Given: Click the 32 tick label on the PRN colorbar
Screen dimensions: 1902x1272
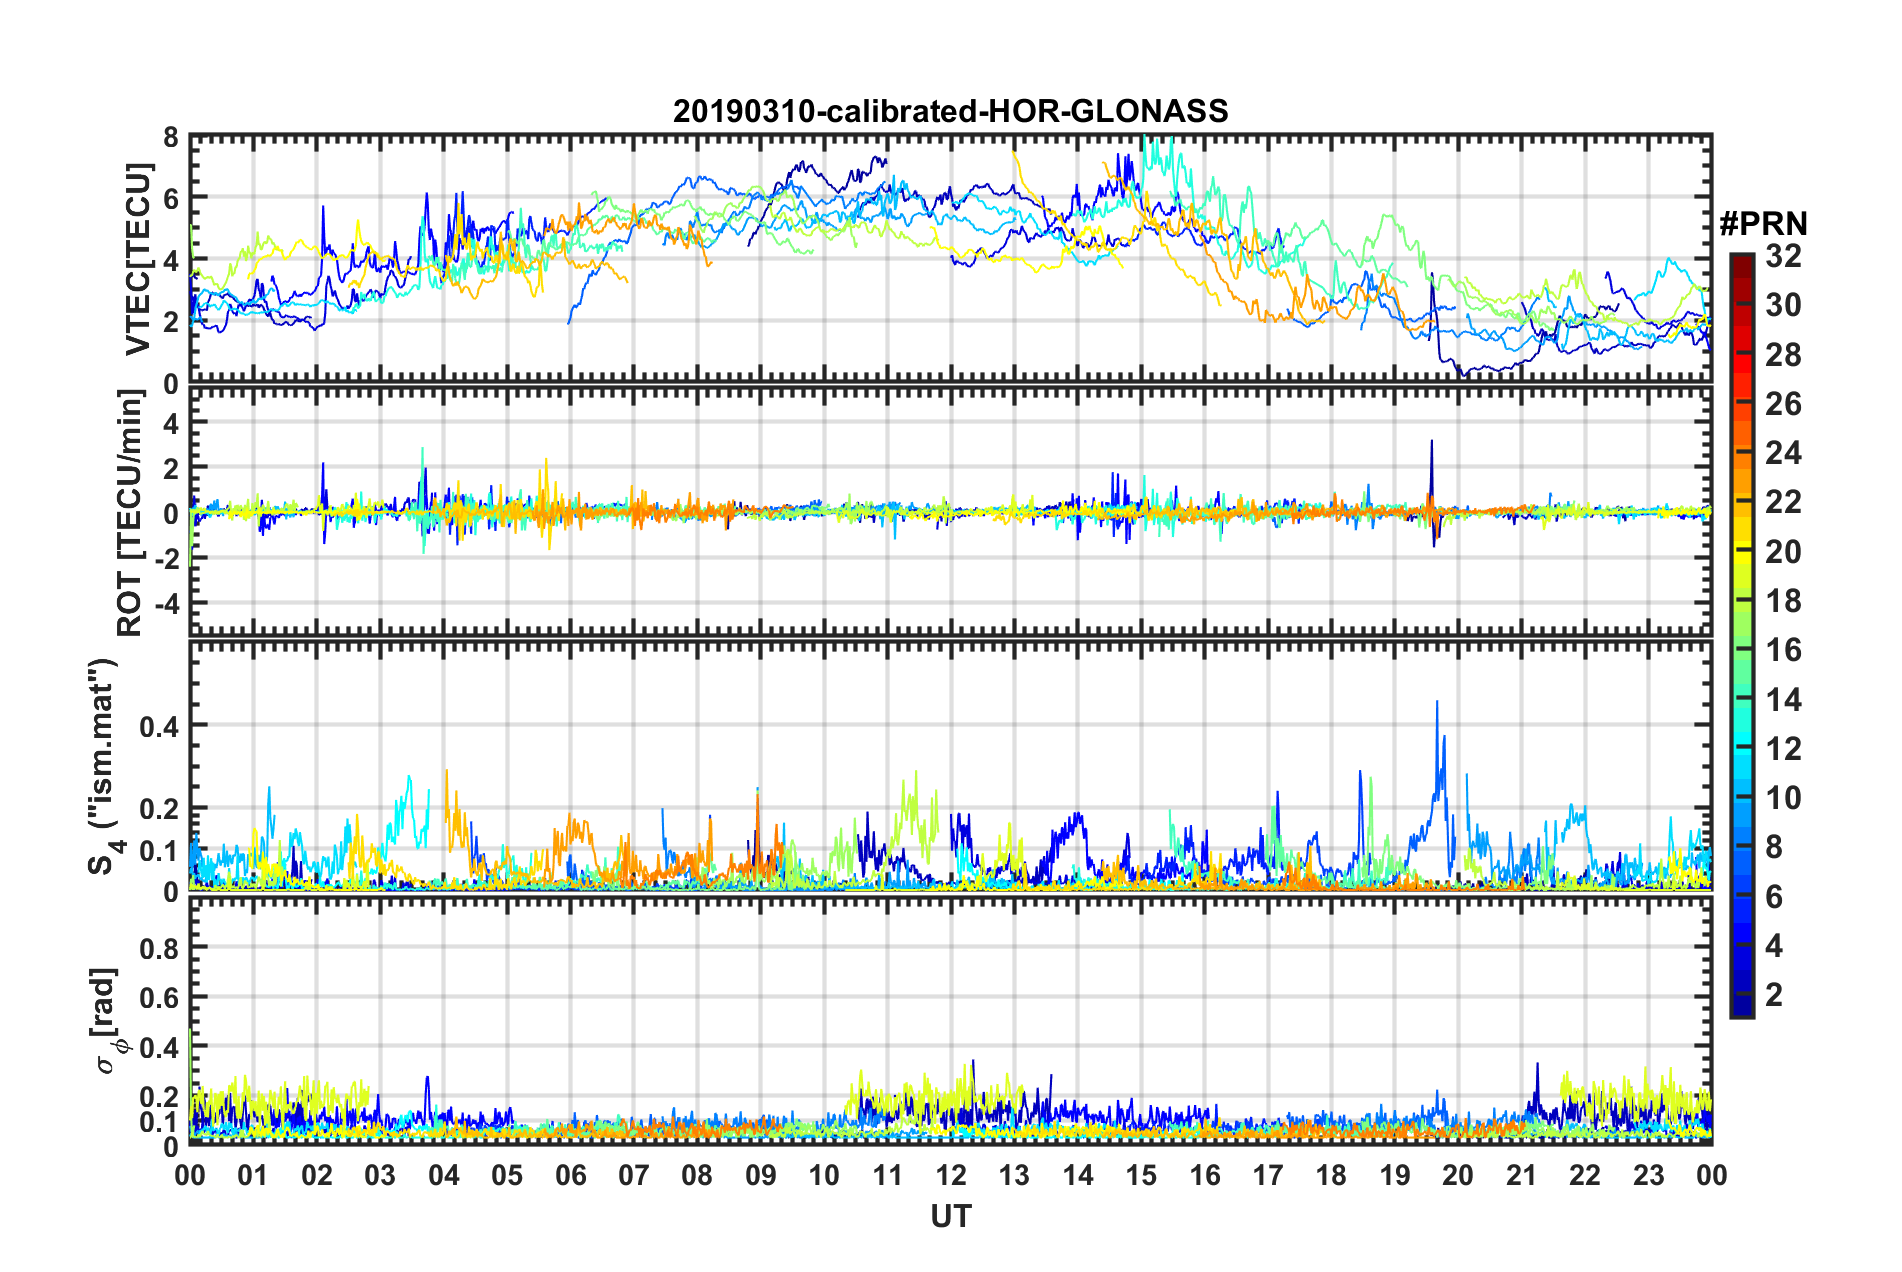Looking at the screenshot, I should pos(1783,256).
